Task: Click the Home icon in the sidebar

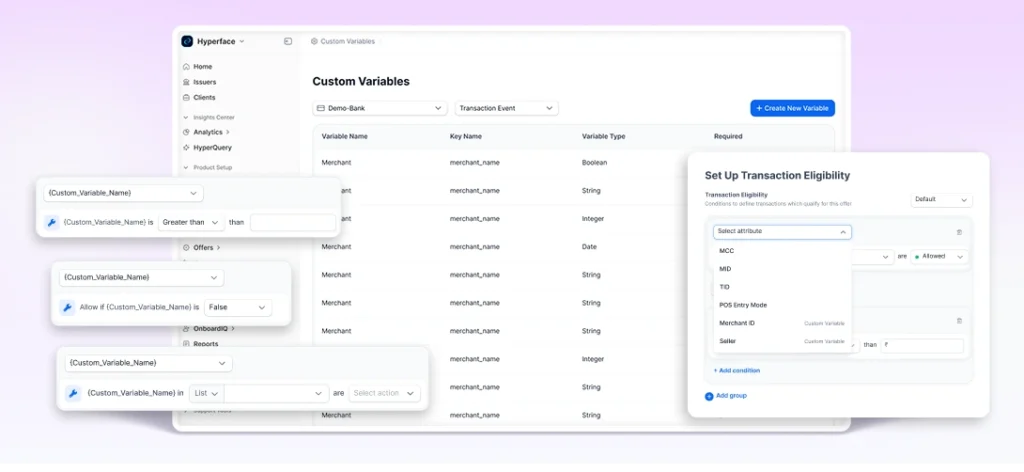Action: pyautogui.click(x=186, y=67)
